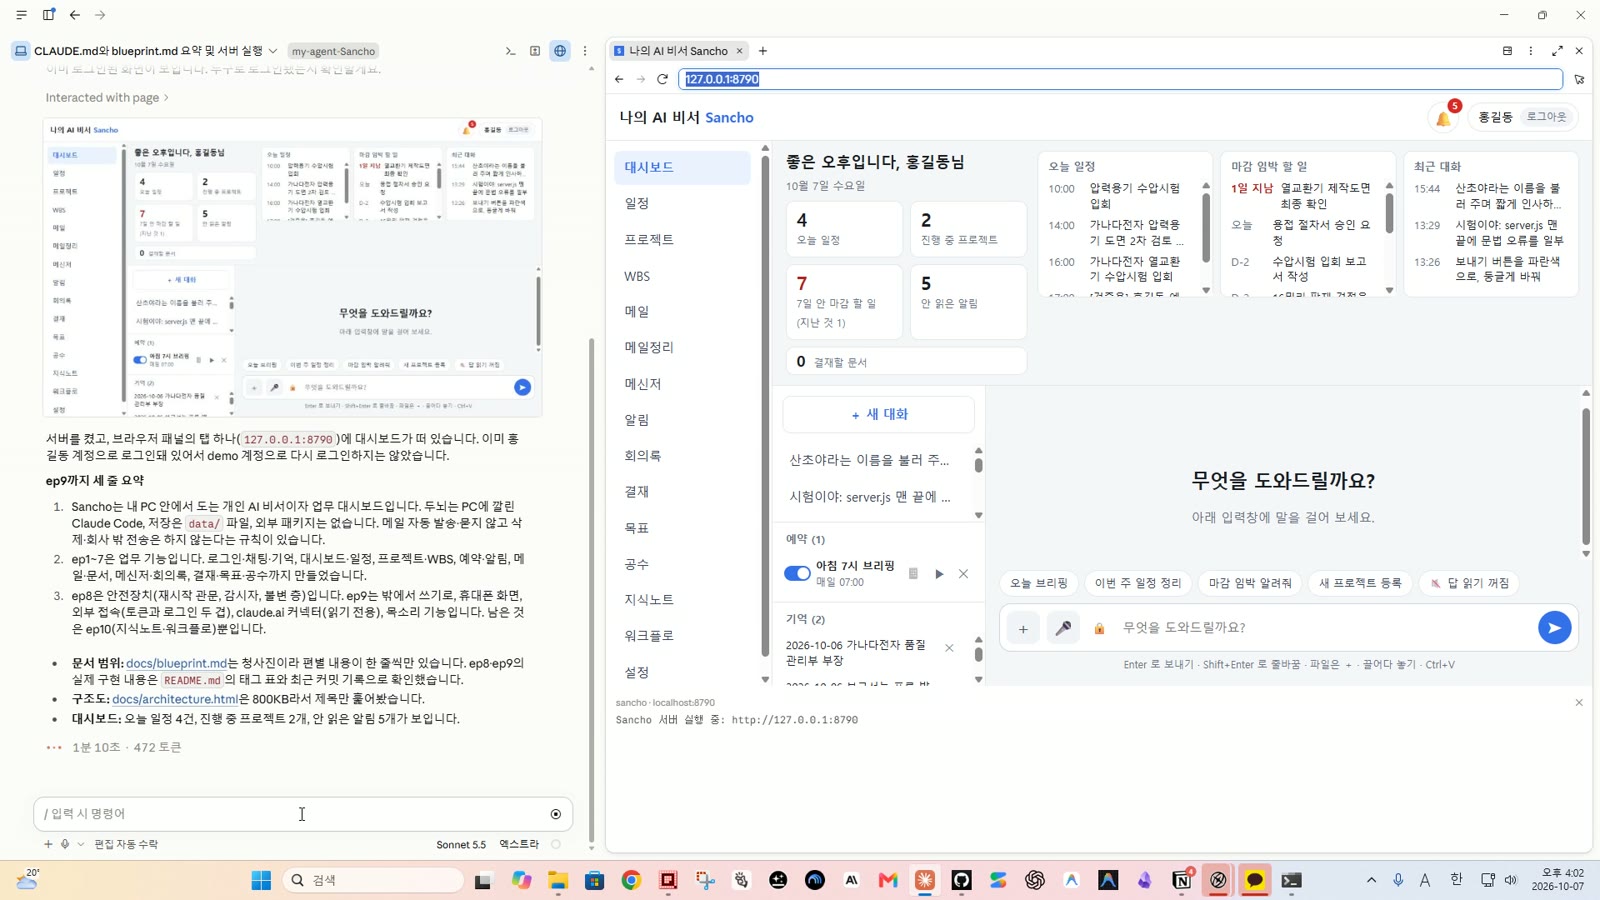
Task: Open the docs/blueprint.md link
Action: coord(177,663)
